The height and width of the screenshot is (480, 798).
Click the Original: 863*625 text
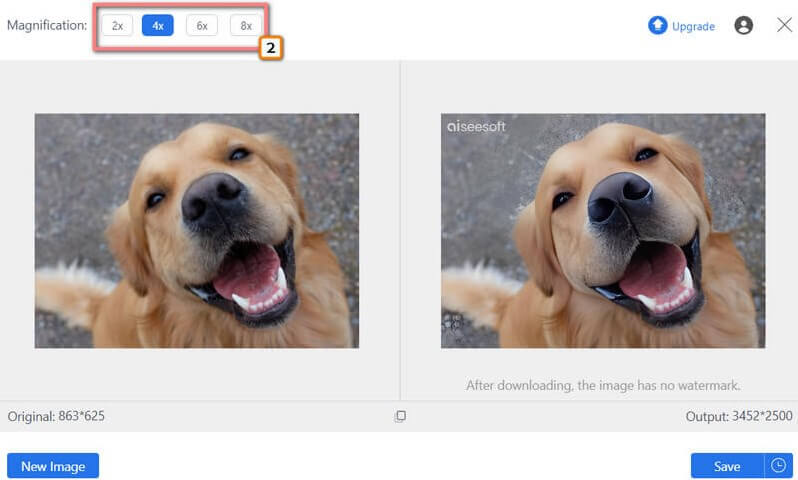(x=56, y=416)
